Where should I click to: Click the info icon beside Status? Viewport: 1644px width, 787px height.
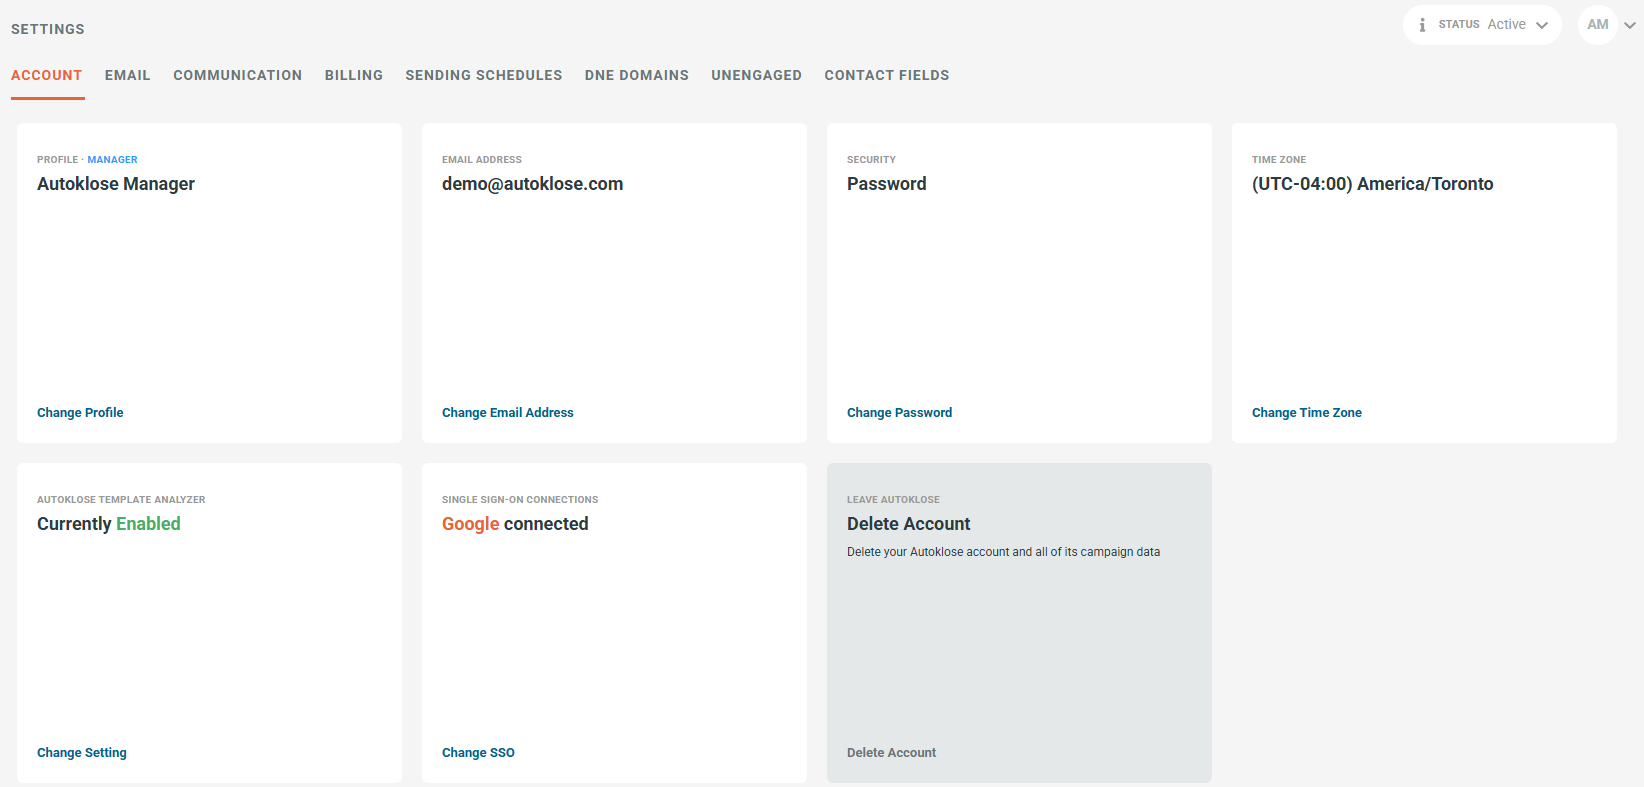tap(1422, 25)
